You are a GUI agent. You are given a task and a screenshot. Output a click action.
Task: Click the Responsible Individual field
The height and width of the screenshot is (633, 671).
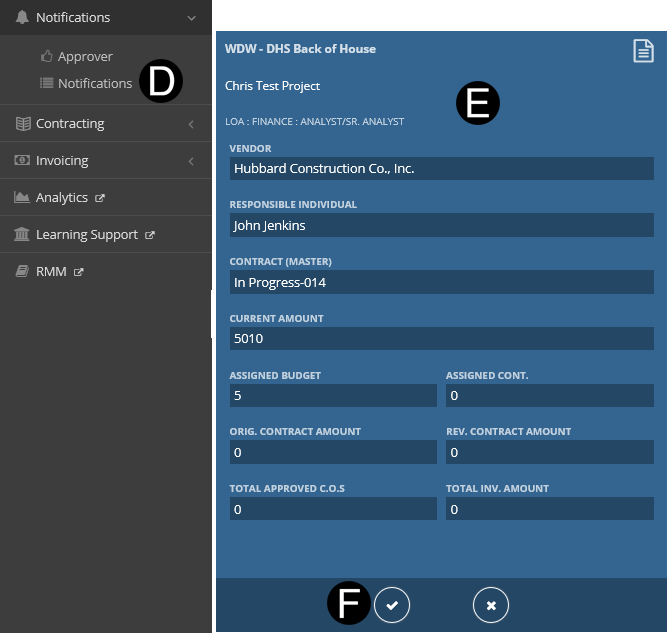pyautogui.click(x=441, y=226)
